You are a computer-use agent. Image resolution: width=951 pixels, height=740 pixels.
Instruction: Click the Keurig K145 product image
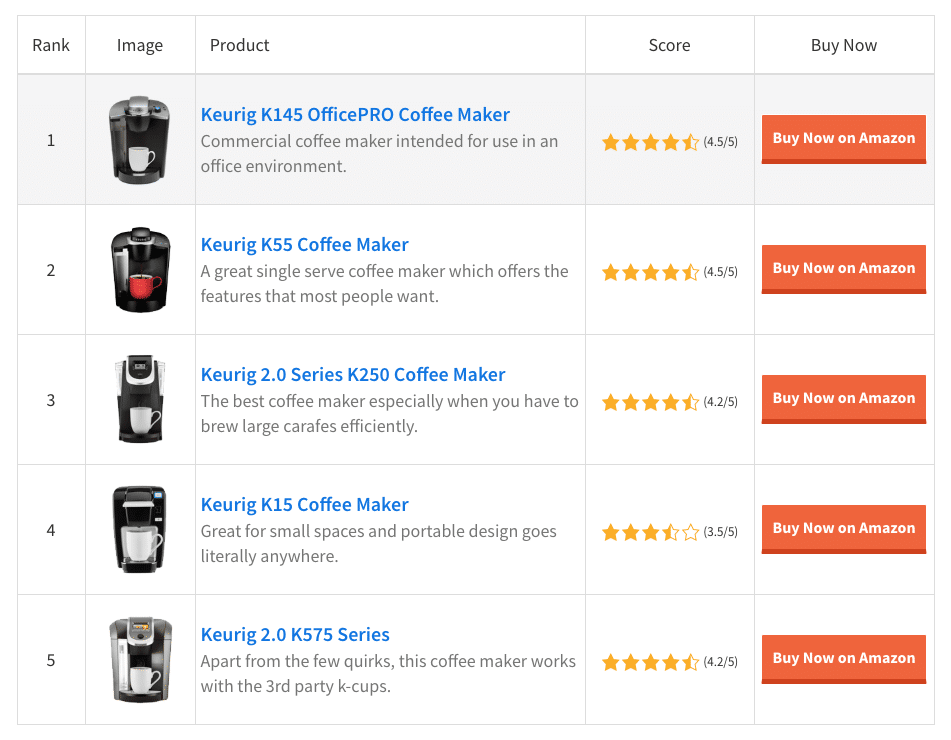[x=139, y=140]
